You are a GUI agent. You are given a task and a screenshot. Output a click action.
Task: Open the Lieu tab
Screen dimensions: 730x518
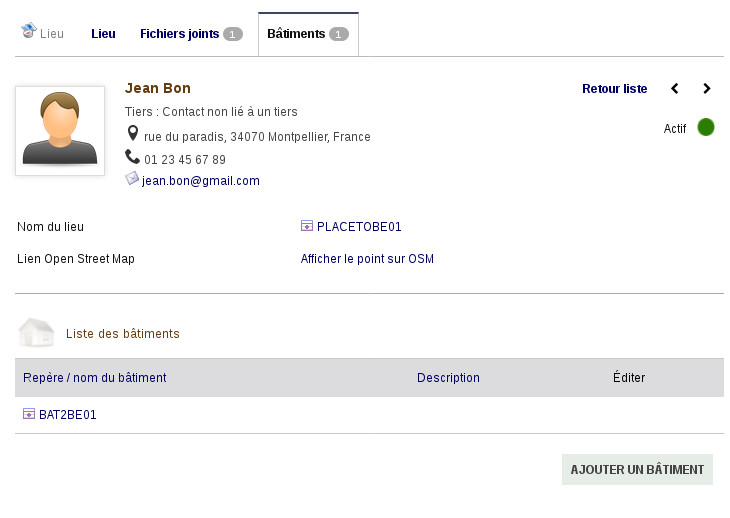[x=103, y=34]
